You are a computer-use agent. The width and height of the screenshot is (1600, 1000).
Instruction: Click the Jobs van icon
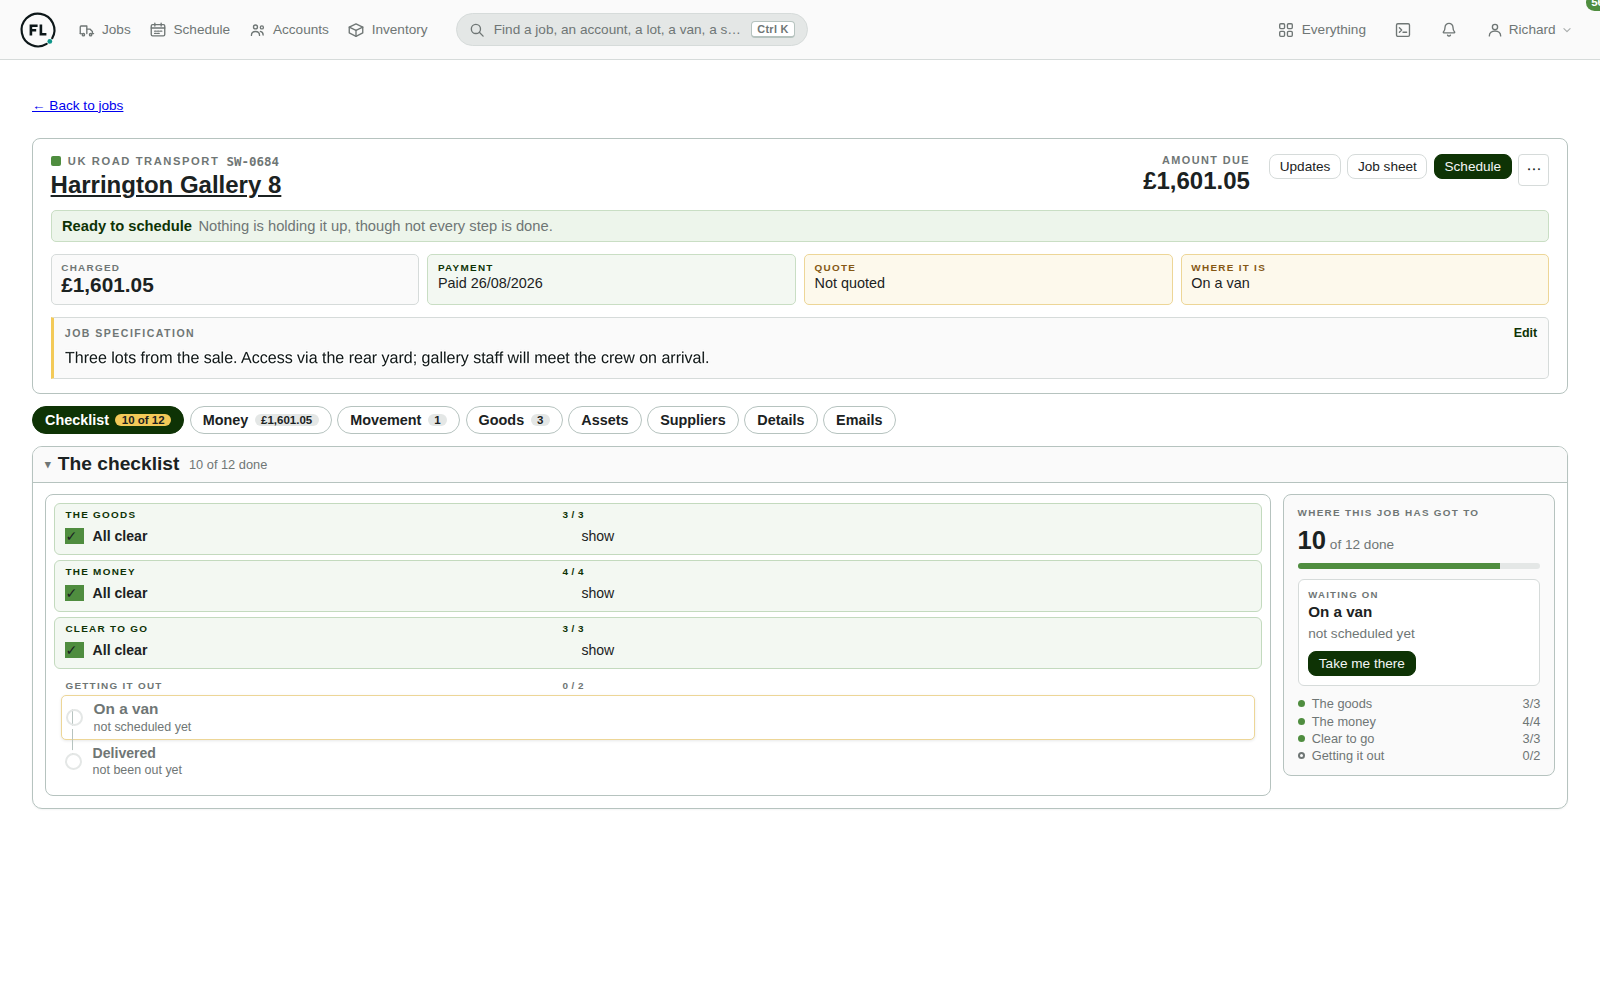click(86, 30)
